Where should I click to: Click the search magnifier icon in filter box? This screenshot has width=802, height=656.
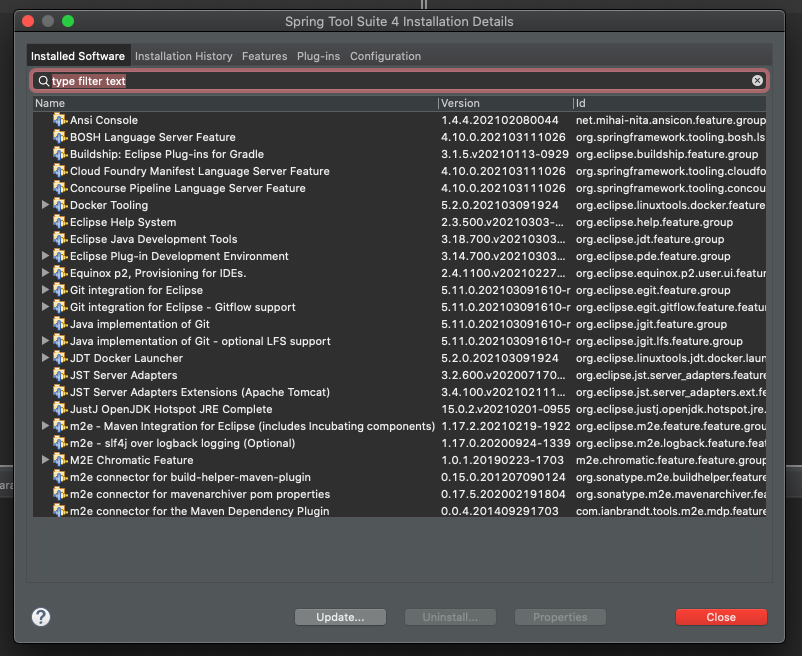coord(44,81)
